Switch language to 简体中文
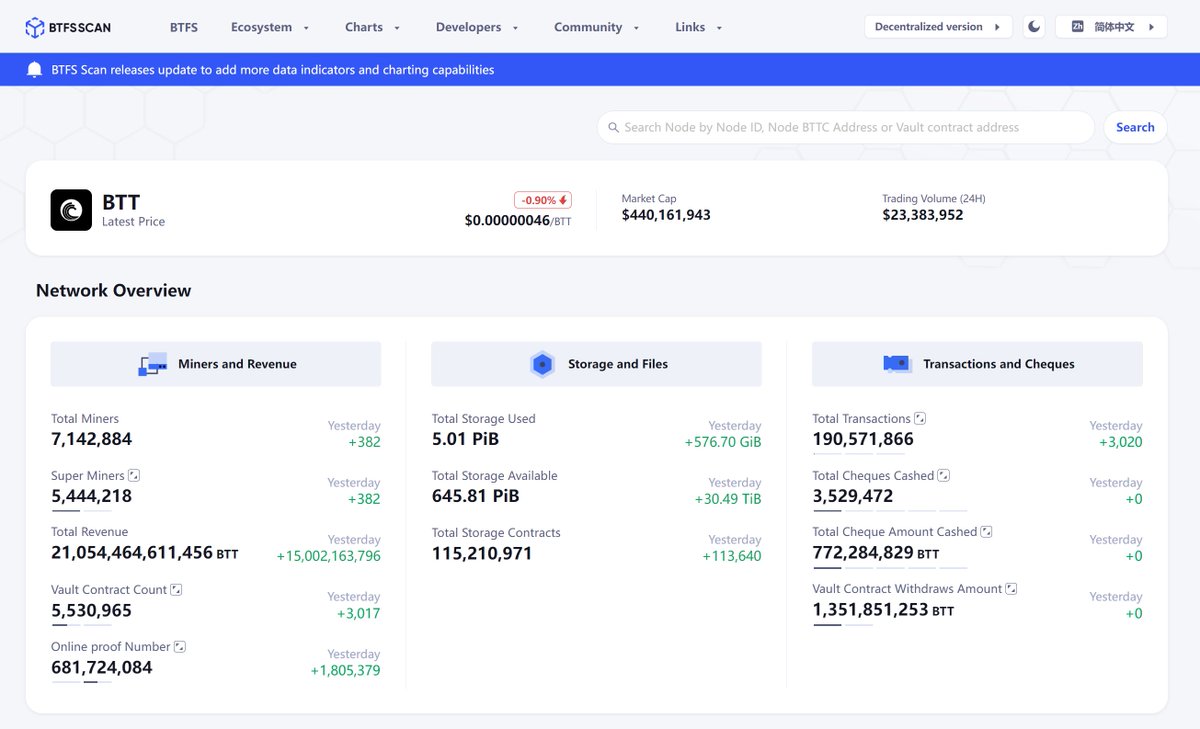Image resolution: width=1200 pixels, height=729 pixels. point(1111,27)
